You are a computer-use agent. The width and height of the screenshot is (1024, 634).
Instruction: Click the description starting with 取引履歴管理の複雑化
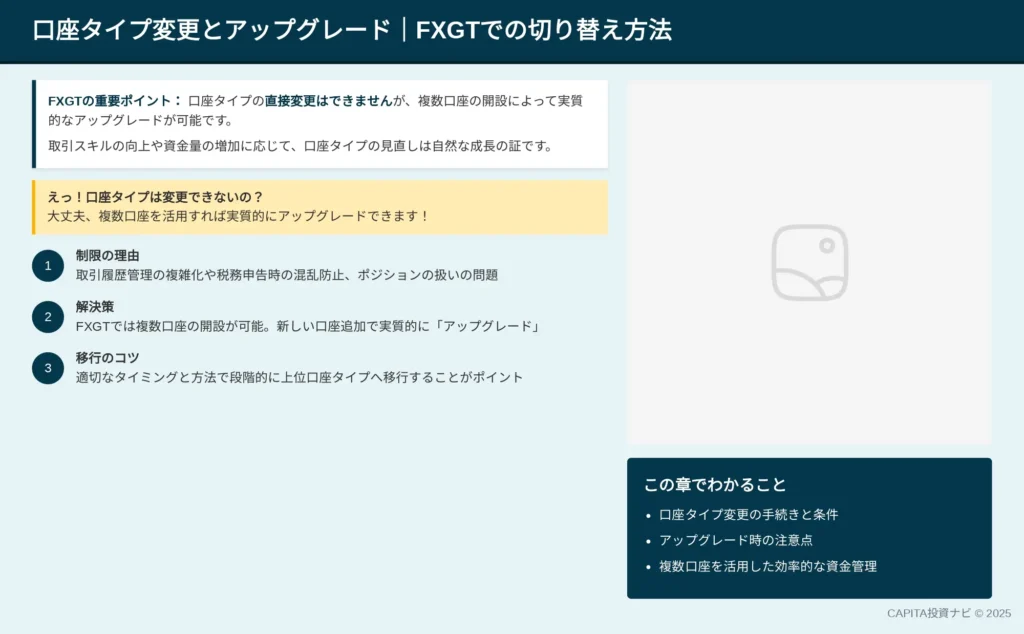pyautogui.click(x=286, y=275)
